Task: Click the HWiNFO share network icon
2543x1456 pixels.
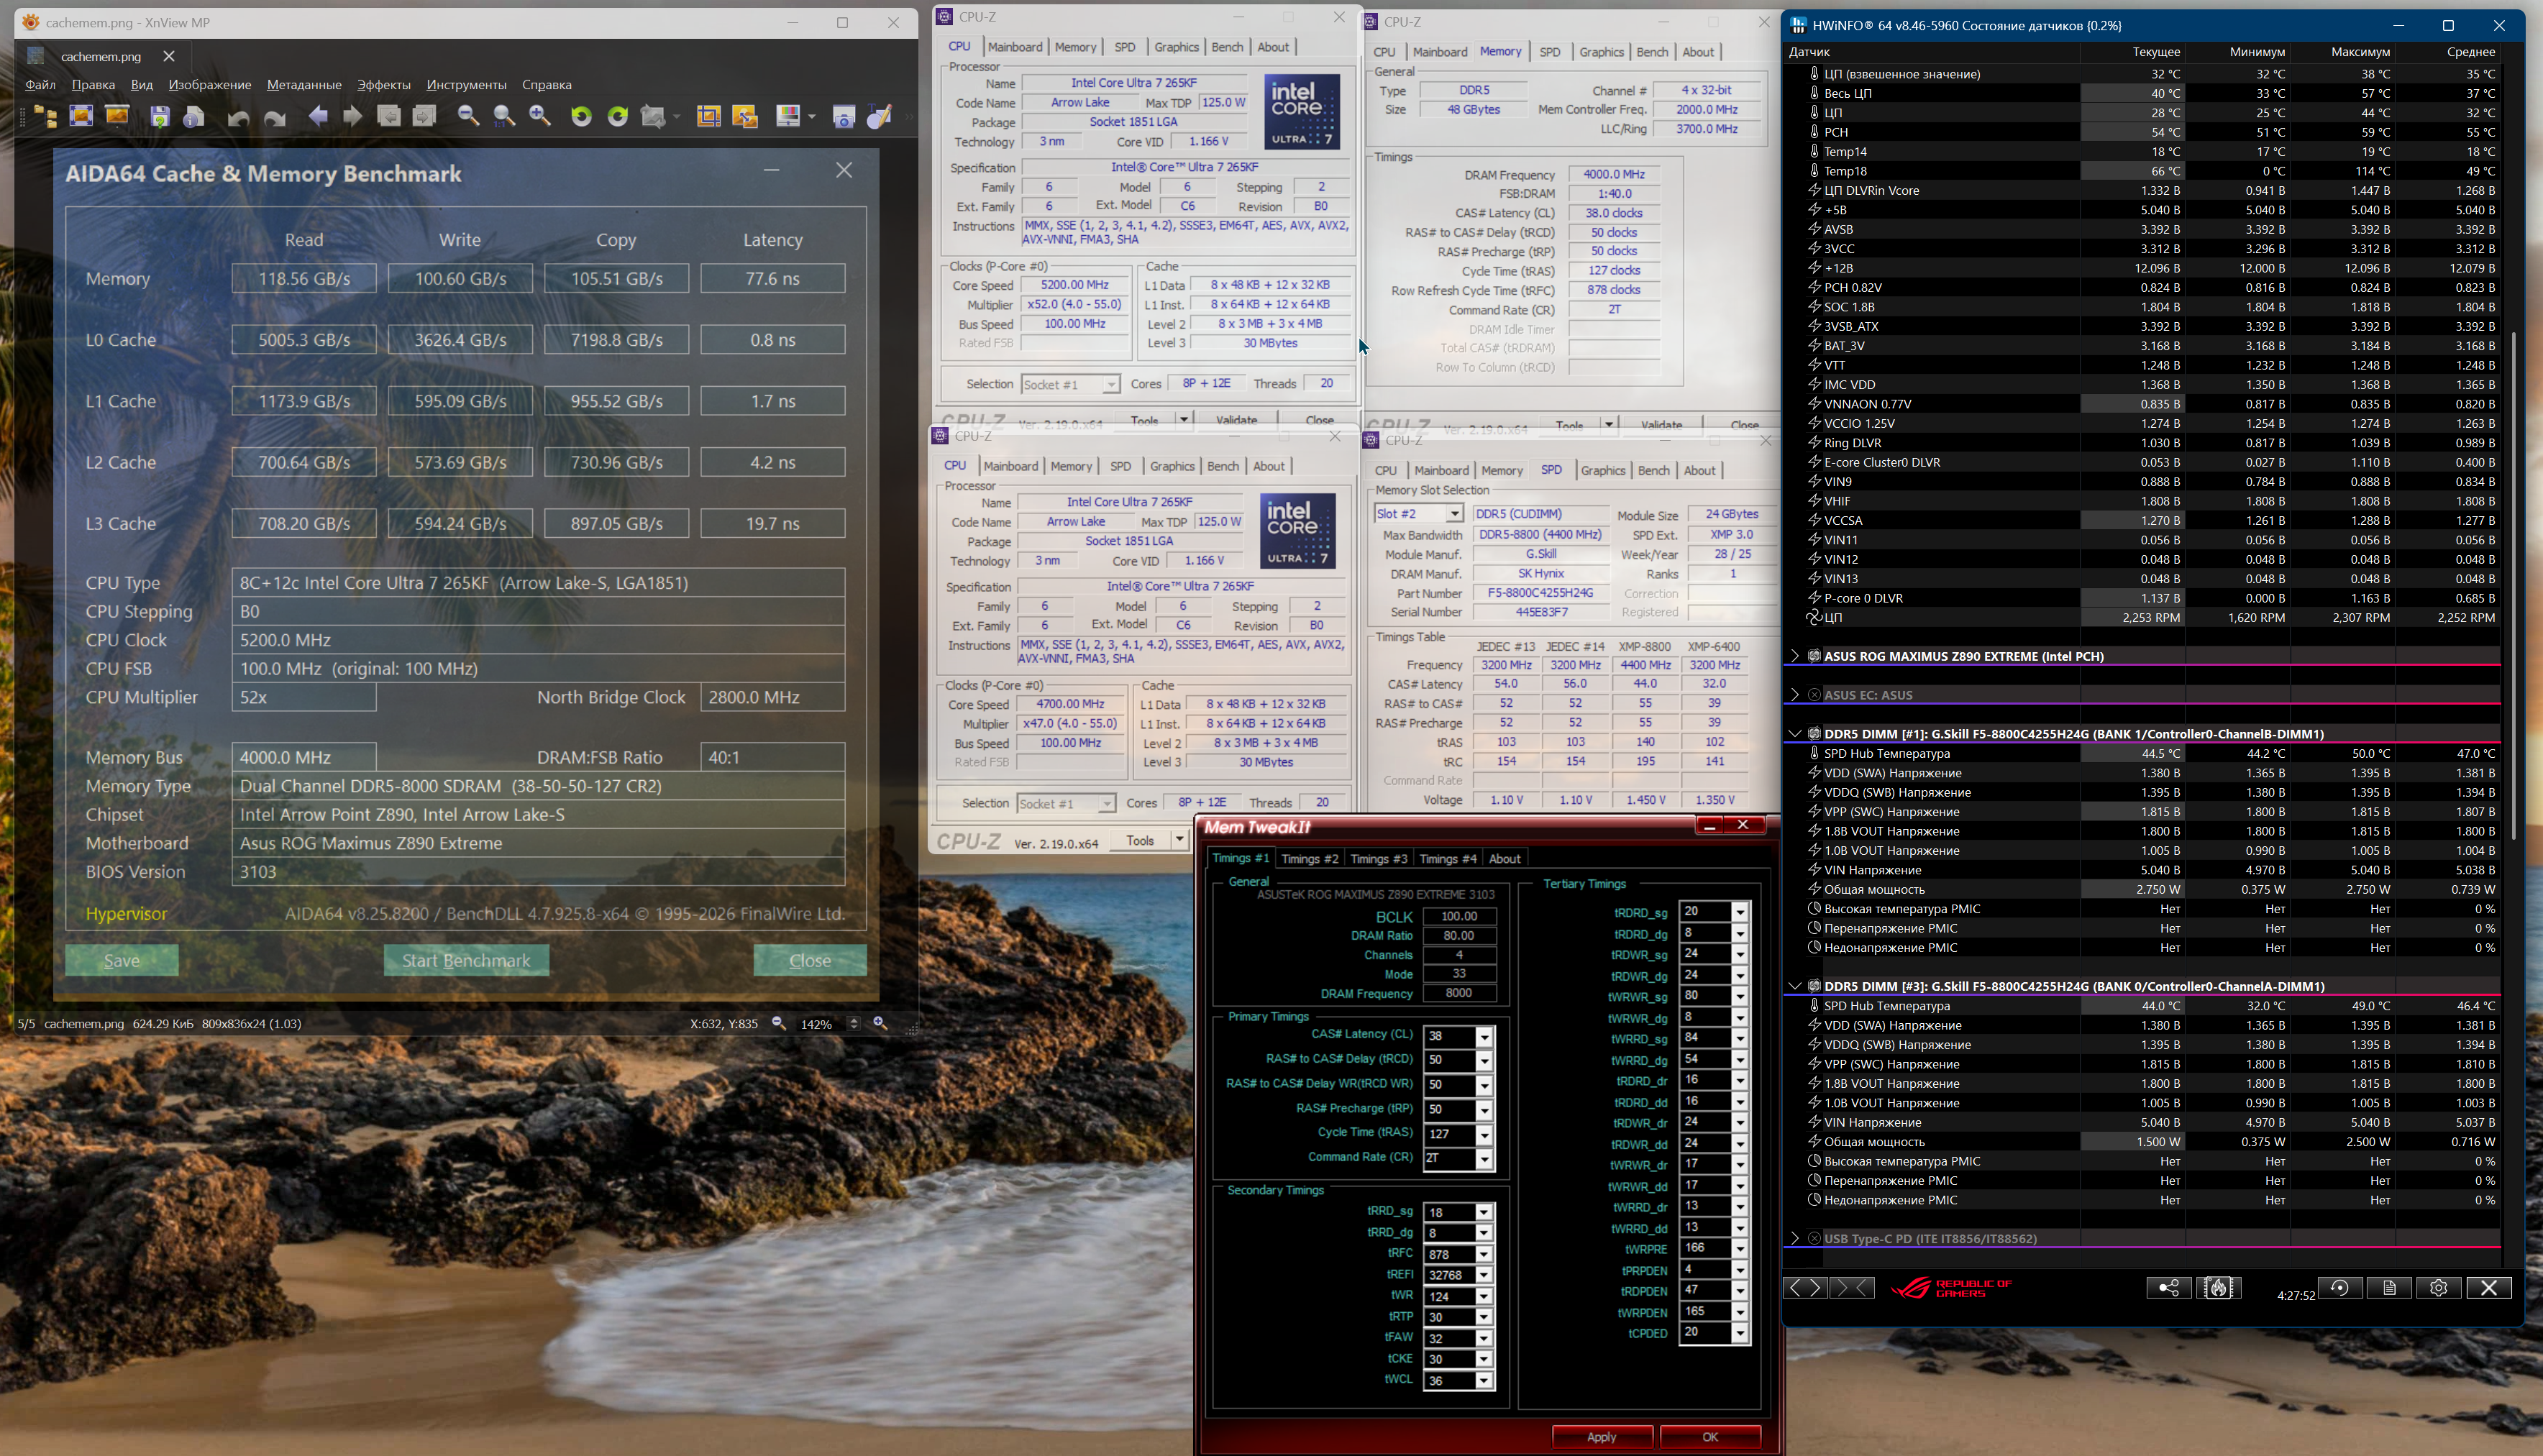Action: (x=2168, y=1288)
